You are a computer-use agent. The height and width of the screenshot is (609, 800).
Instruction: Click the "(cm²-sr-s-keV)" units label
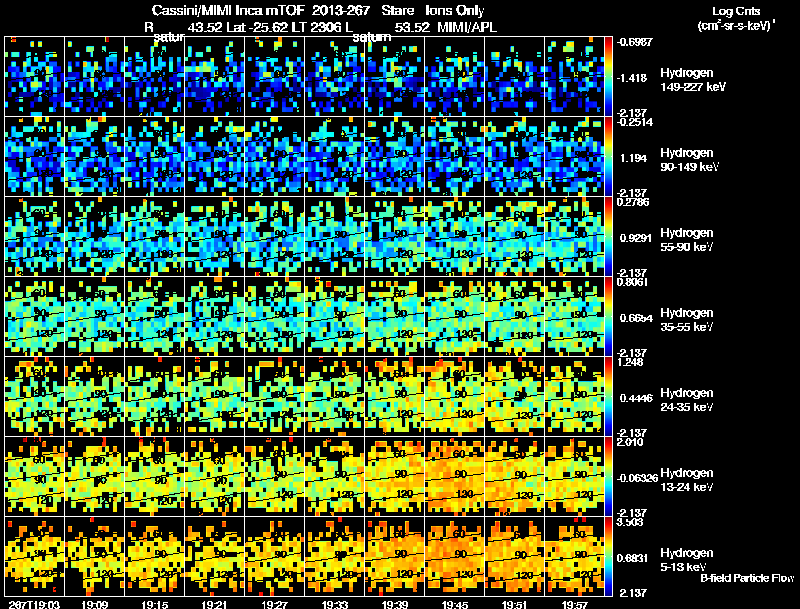(735, 25)
